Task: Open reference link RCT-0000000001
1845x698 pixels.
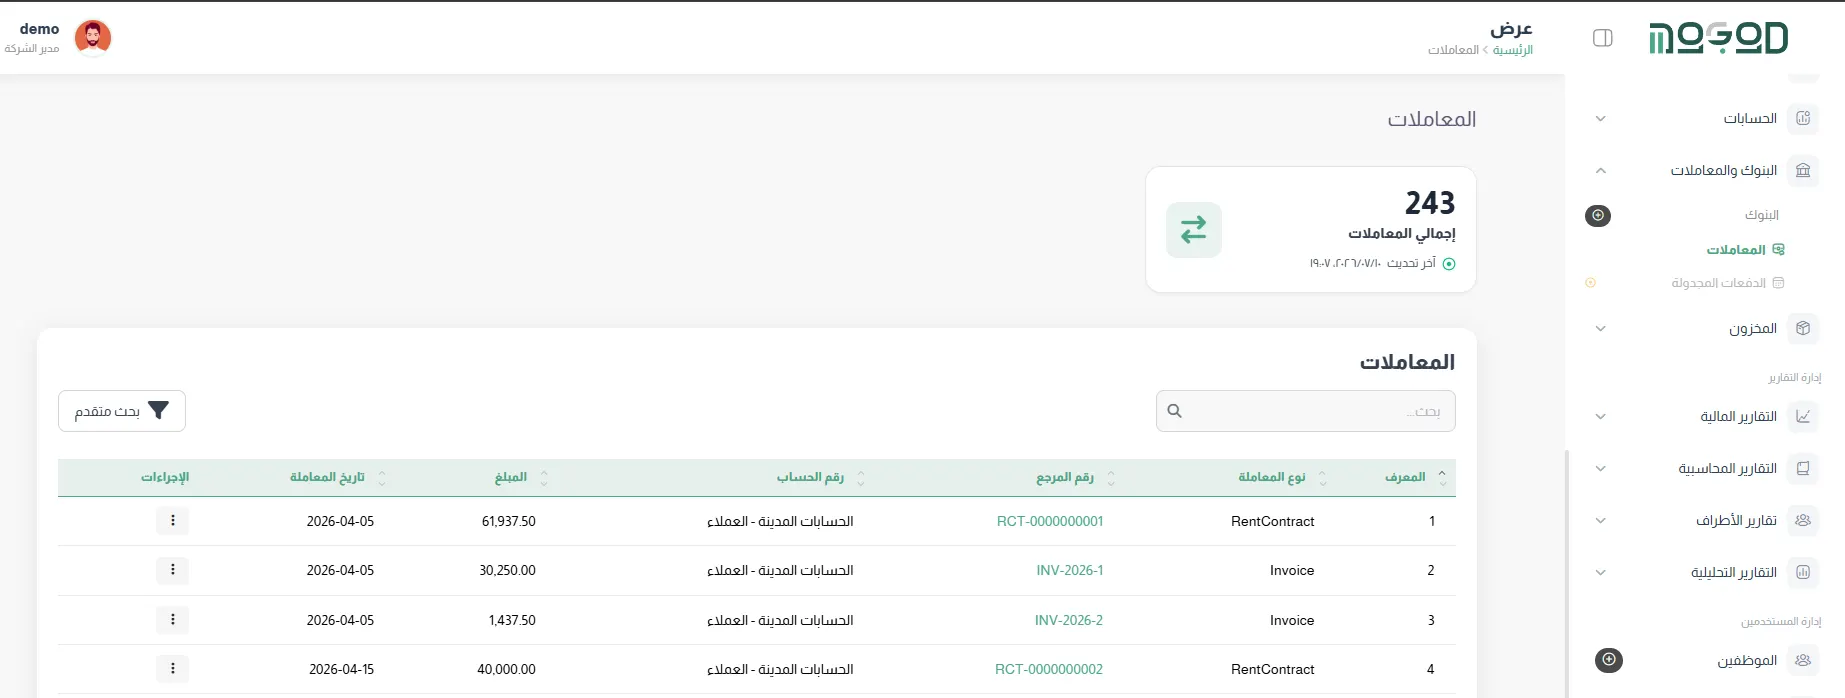Action: 1050,521
